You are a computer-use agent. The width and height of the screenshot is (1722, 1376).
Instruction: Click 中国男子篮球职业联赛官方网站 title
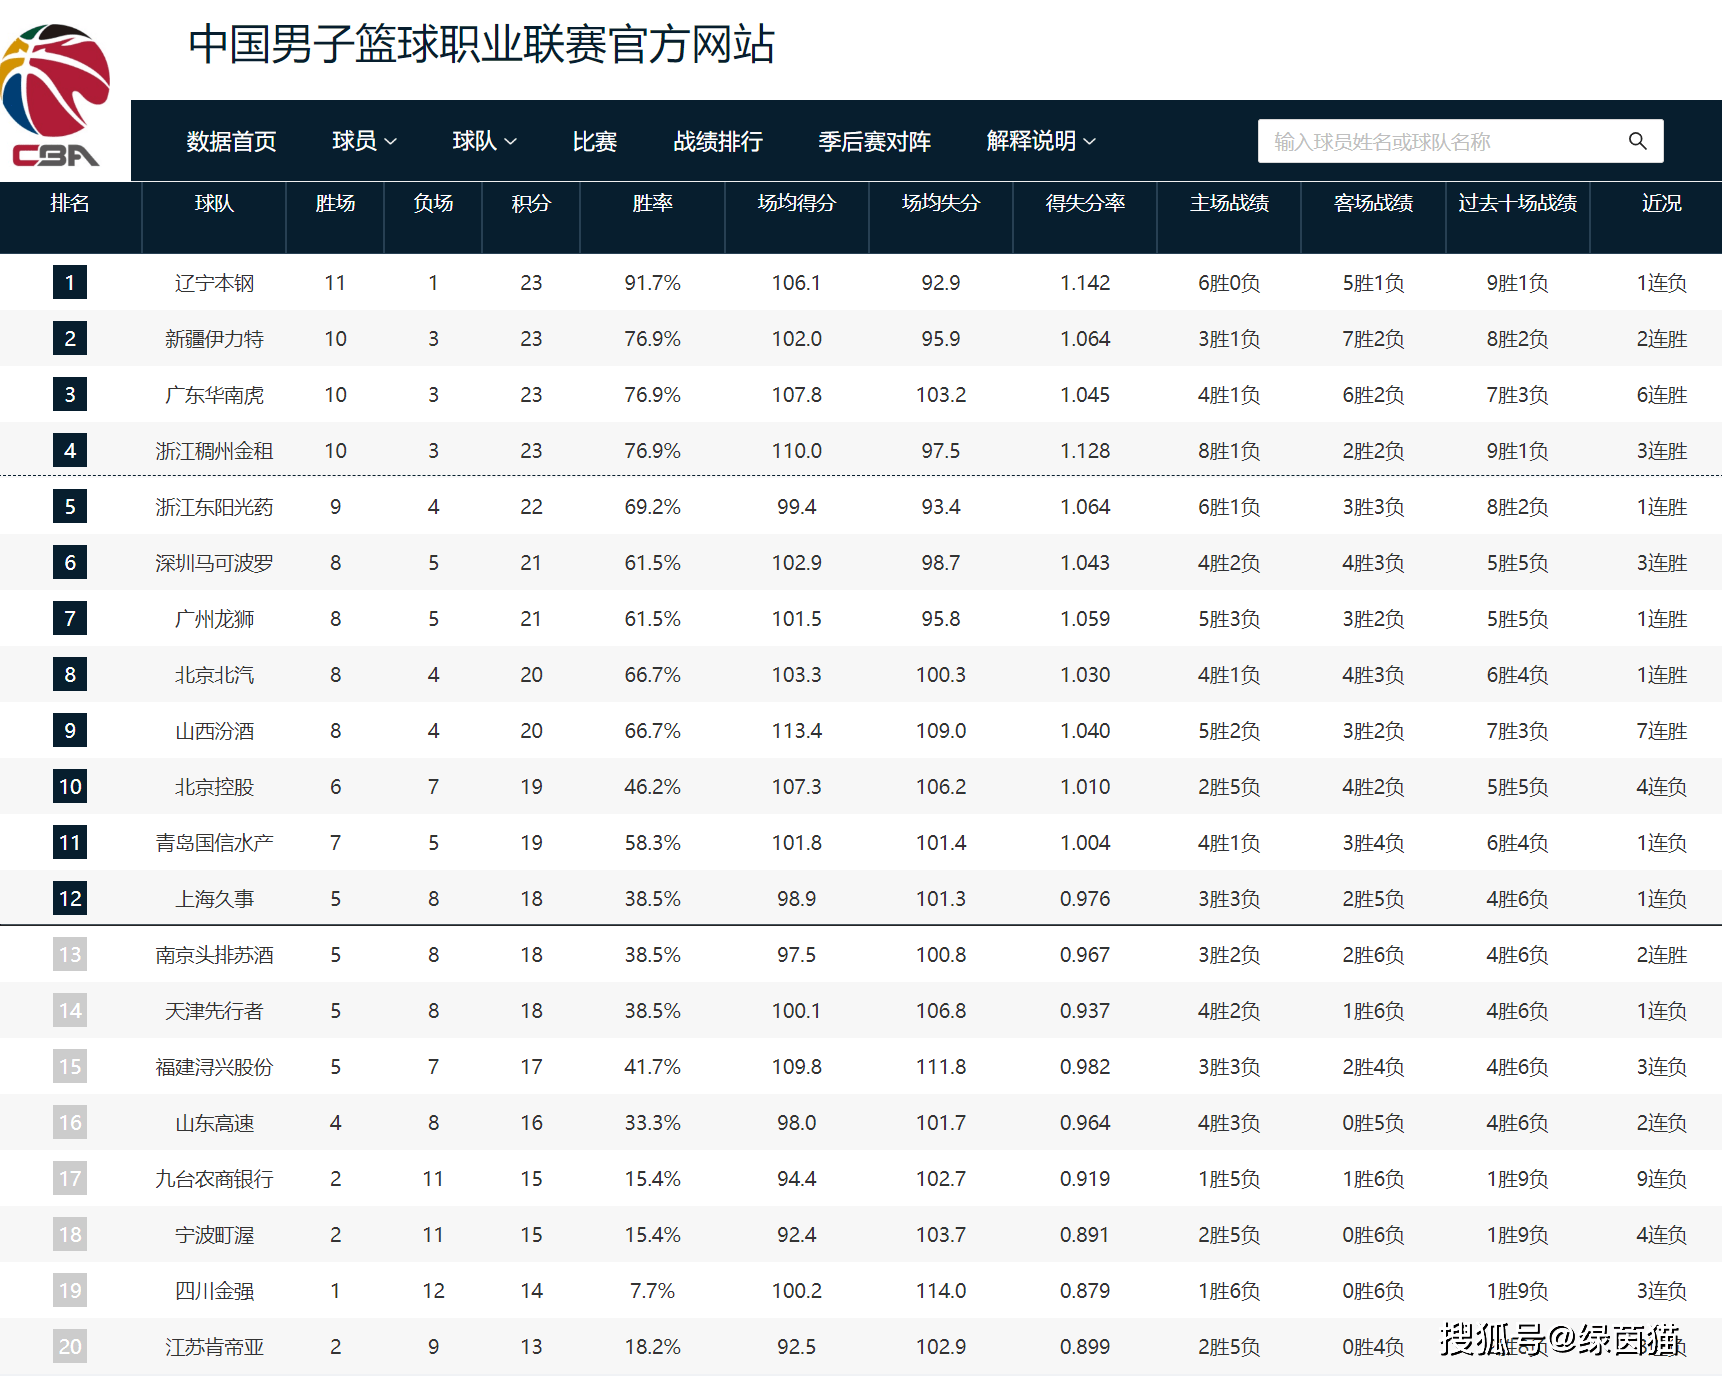(481, 44)
